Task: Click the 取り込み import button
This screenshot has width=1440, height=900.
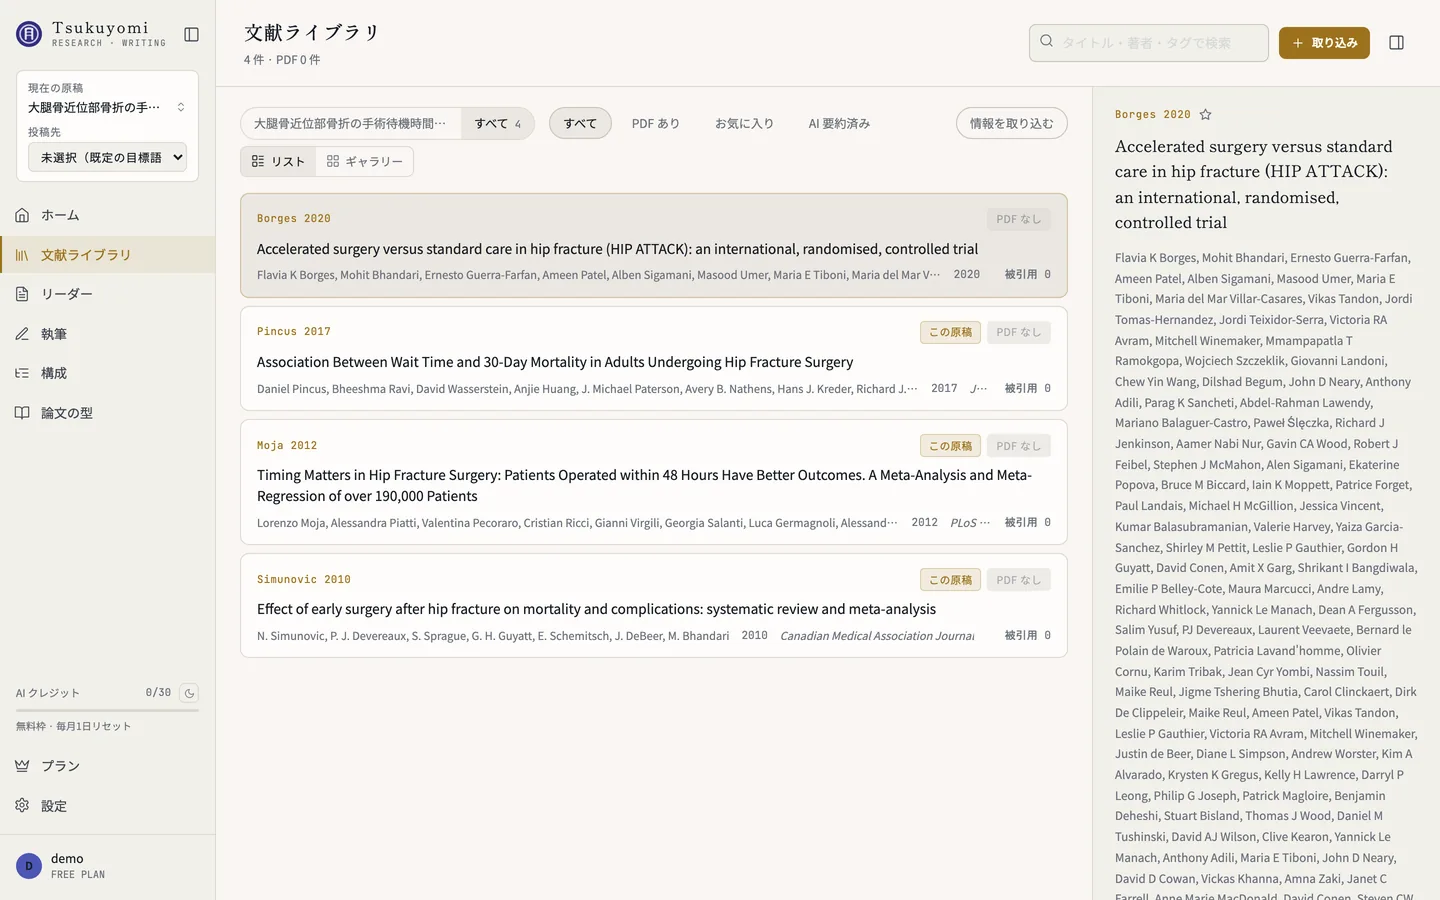Action: point(1324,43)
